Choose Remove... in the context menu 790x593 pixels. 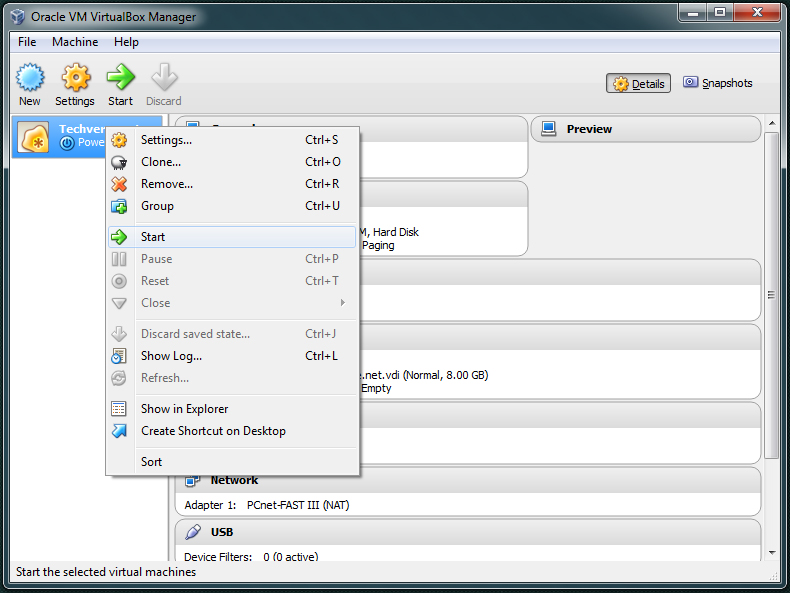click(x=232, y=184)
